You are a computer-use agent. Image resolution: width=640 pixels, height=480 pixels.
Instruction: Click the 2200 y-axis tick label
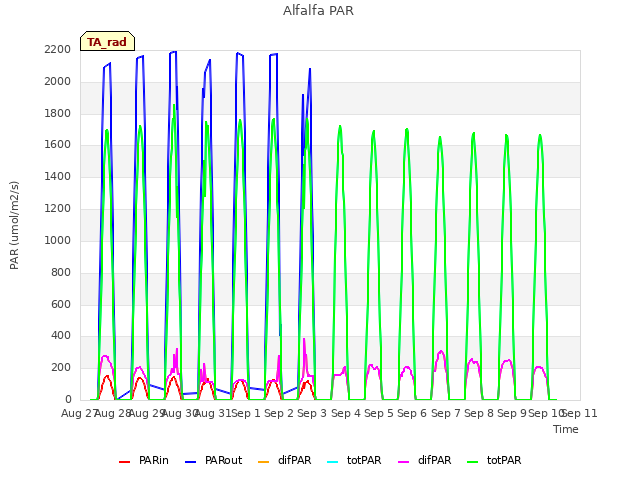coord(58,49)
